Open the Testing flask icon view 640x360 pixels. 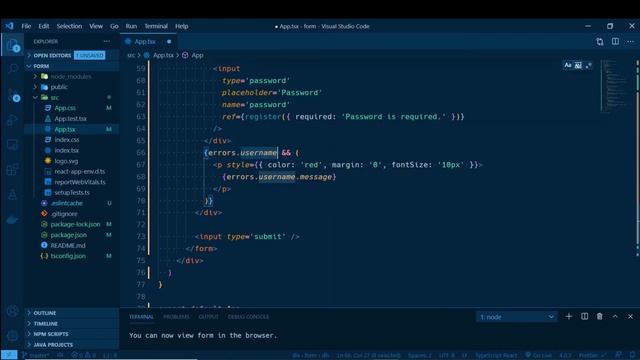pos(13,195)
